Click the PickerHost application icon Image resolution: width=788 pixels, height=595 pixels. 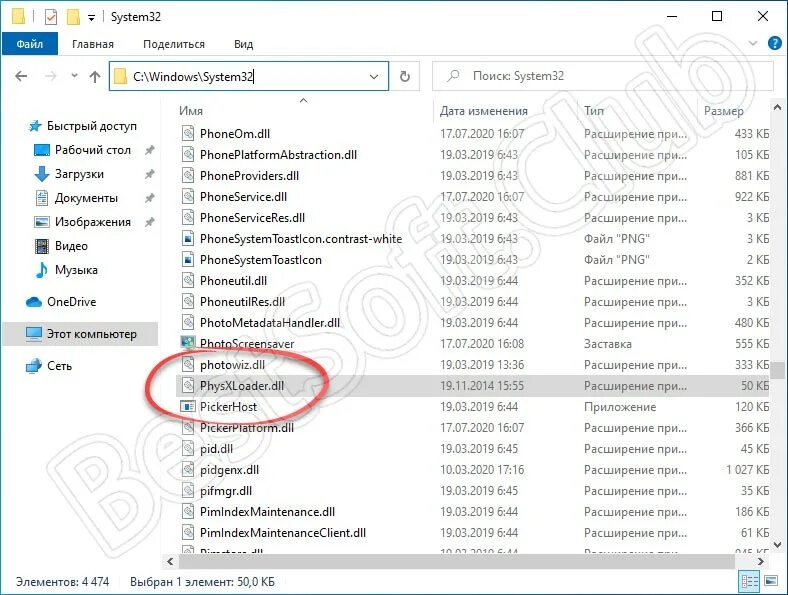coord(187,407)
